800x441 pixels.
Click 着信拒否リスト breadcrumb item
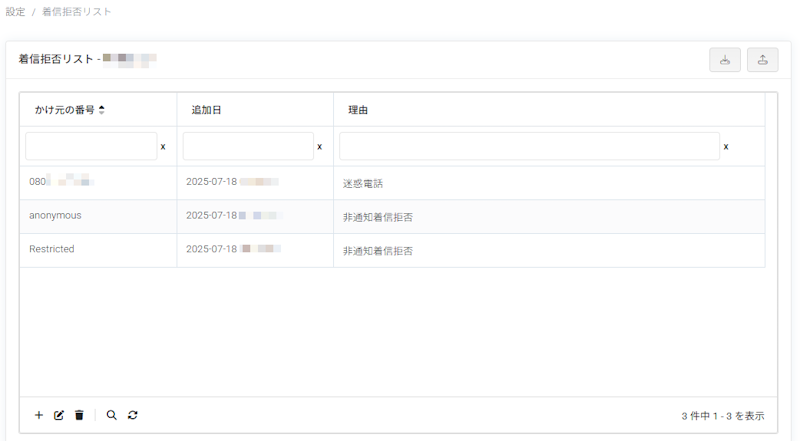[77, 12]
